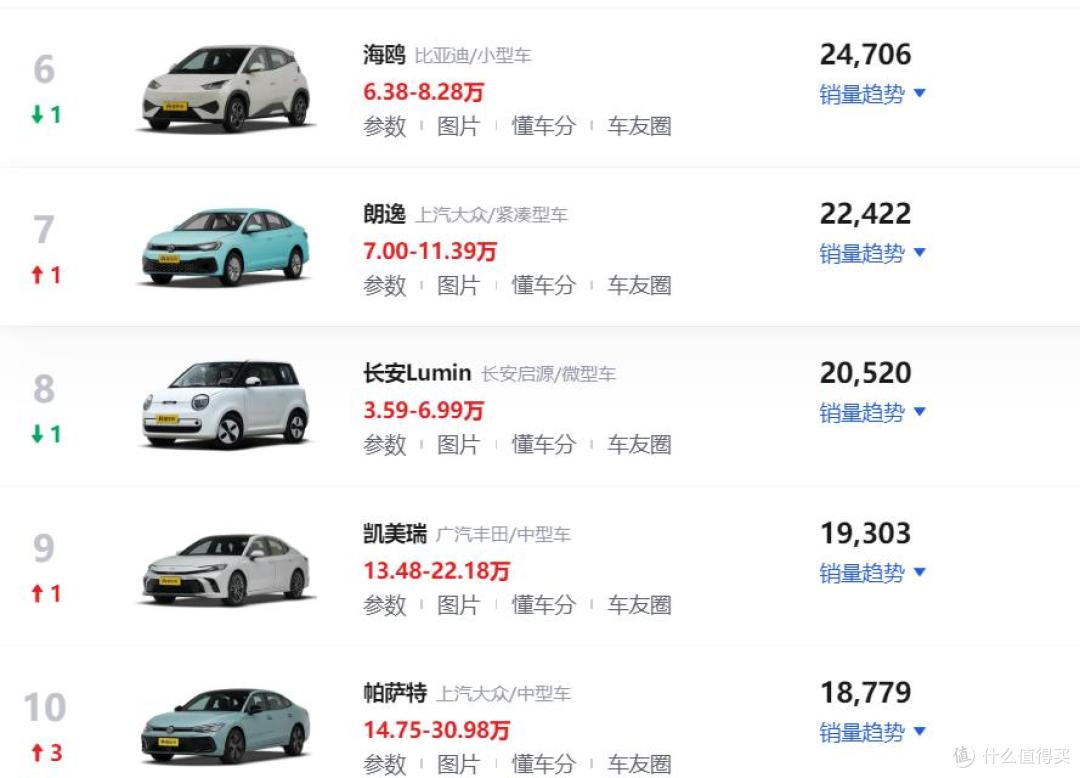The width and height of the screenshot is (1080, 778).
Task: Open 懂车分 link for 长安Lumin
Action: coord(543,445)
